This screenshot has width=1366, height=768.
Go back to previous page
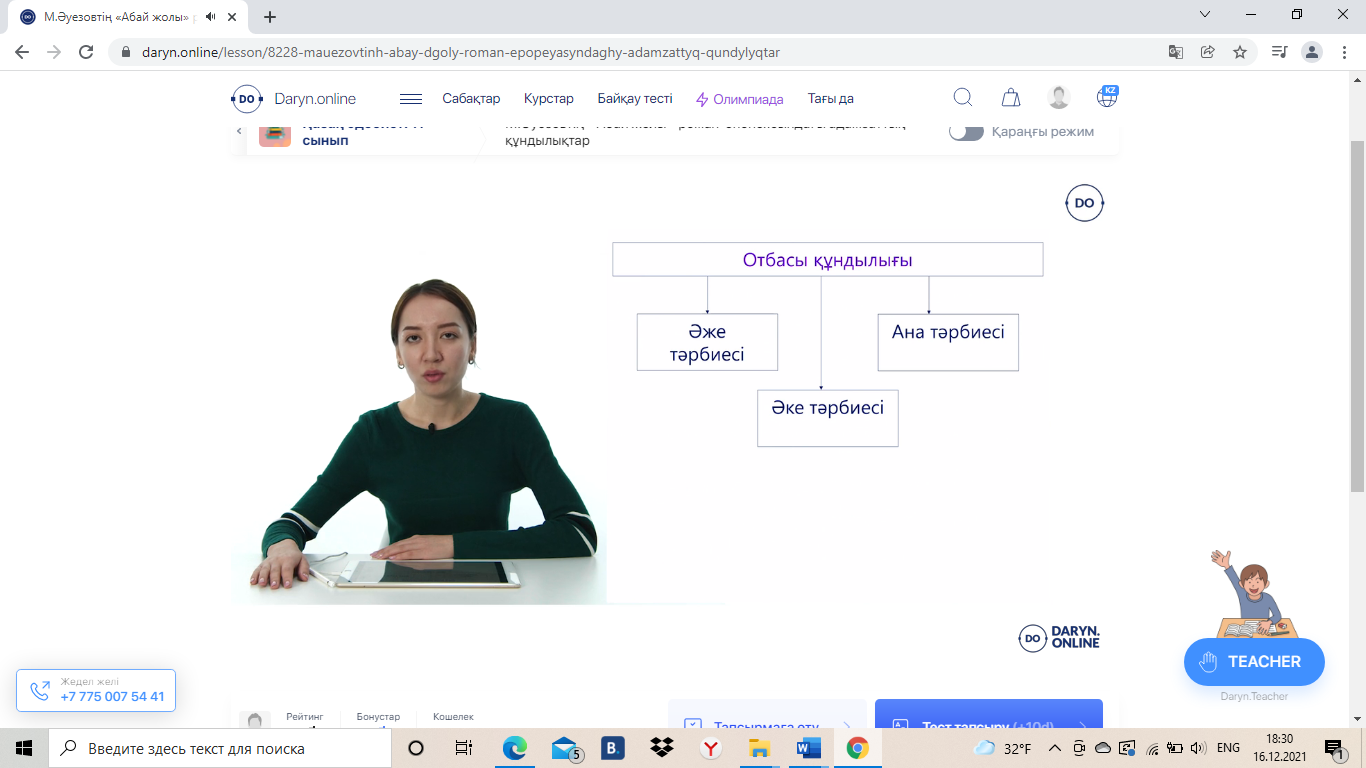click(22, 52)
